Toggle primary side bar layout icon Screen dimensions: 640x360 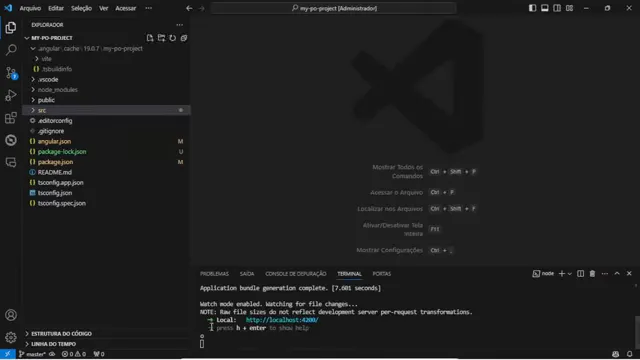pos(532,8)
